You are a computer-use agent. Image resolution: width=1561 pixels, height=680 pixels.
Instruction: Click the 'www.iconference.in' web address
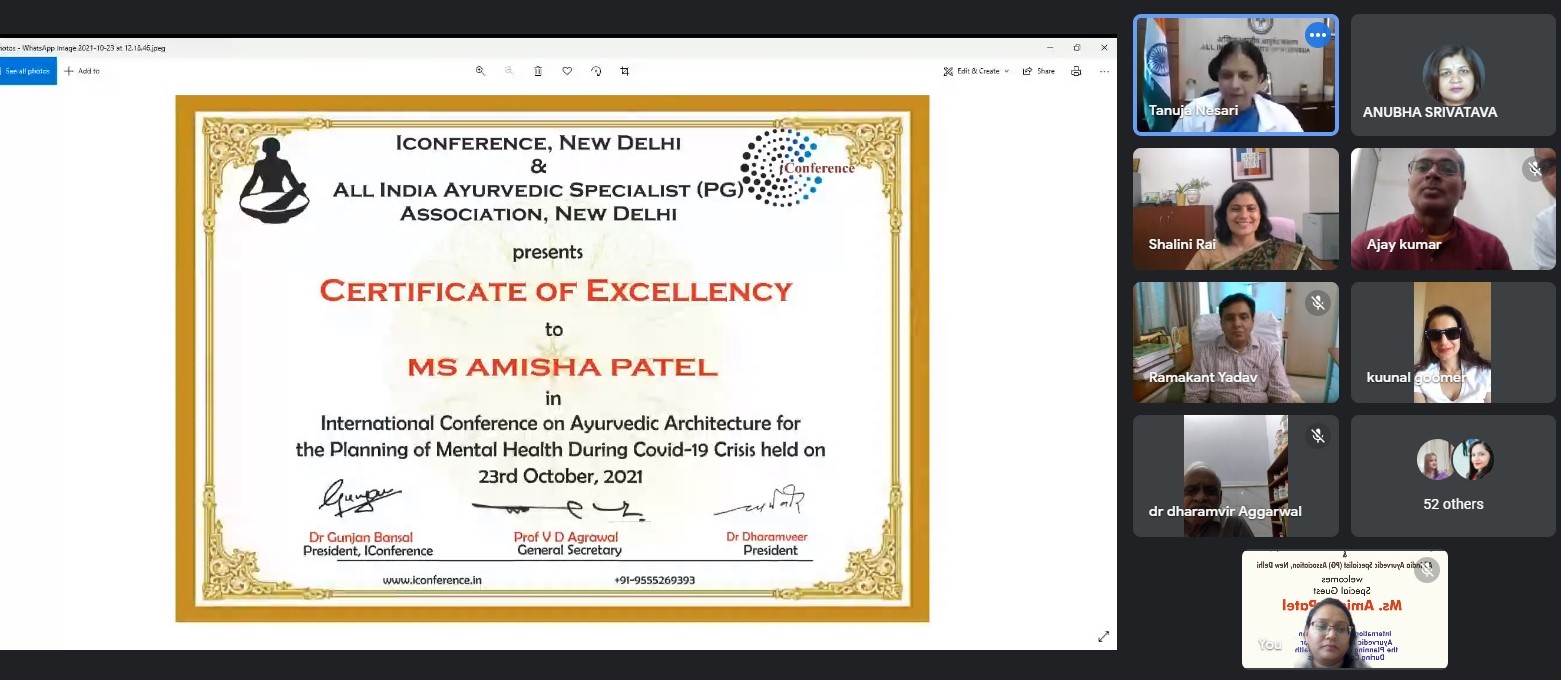[432, 580]
